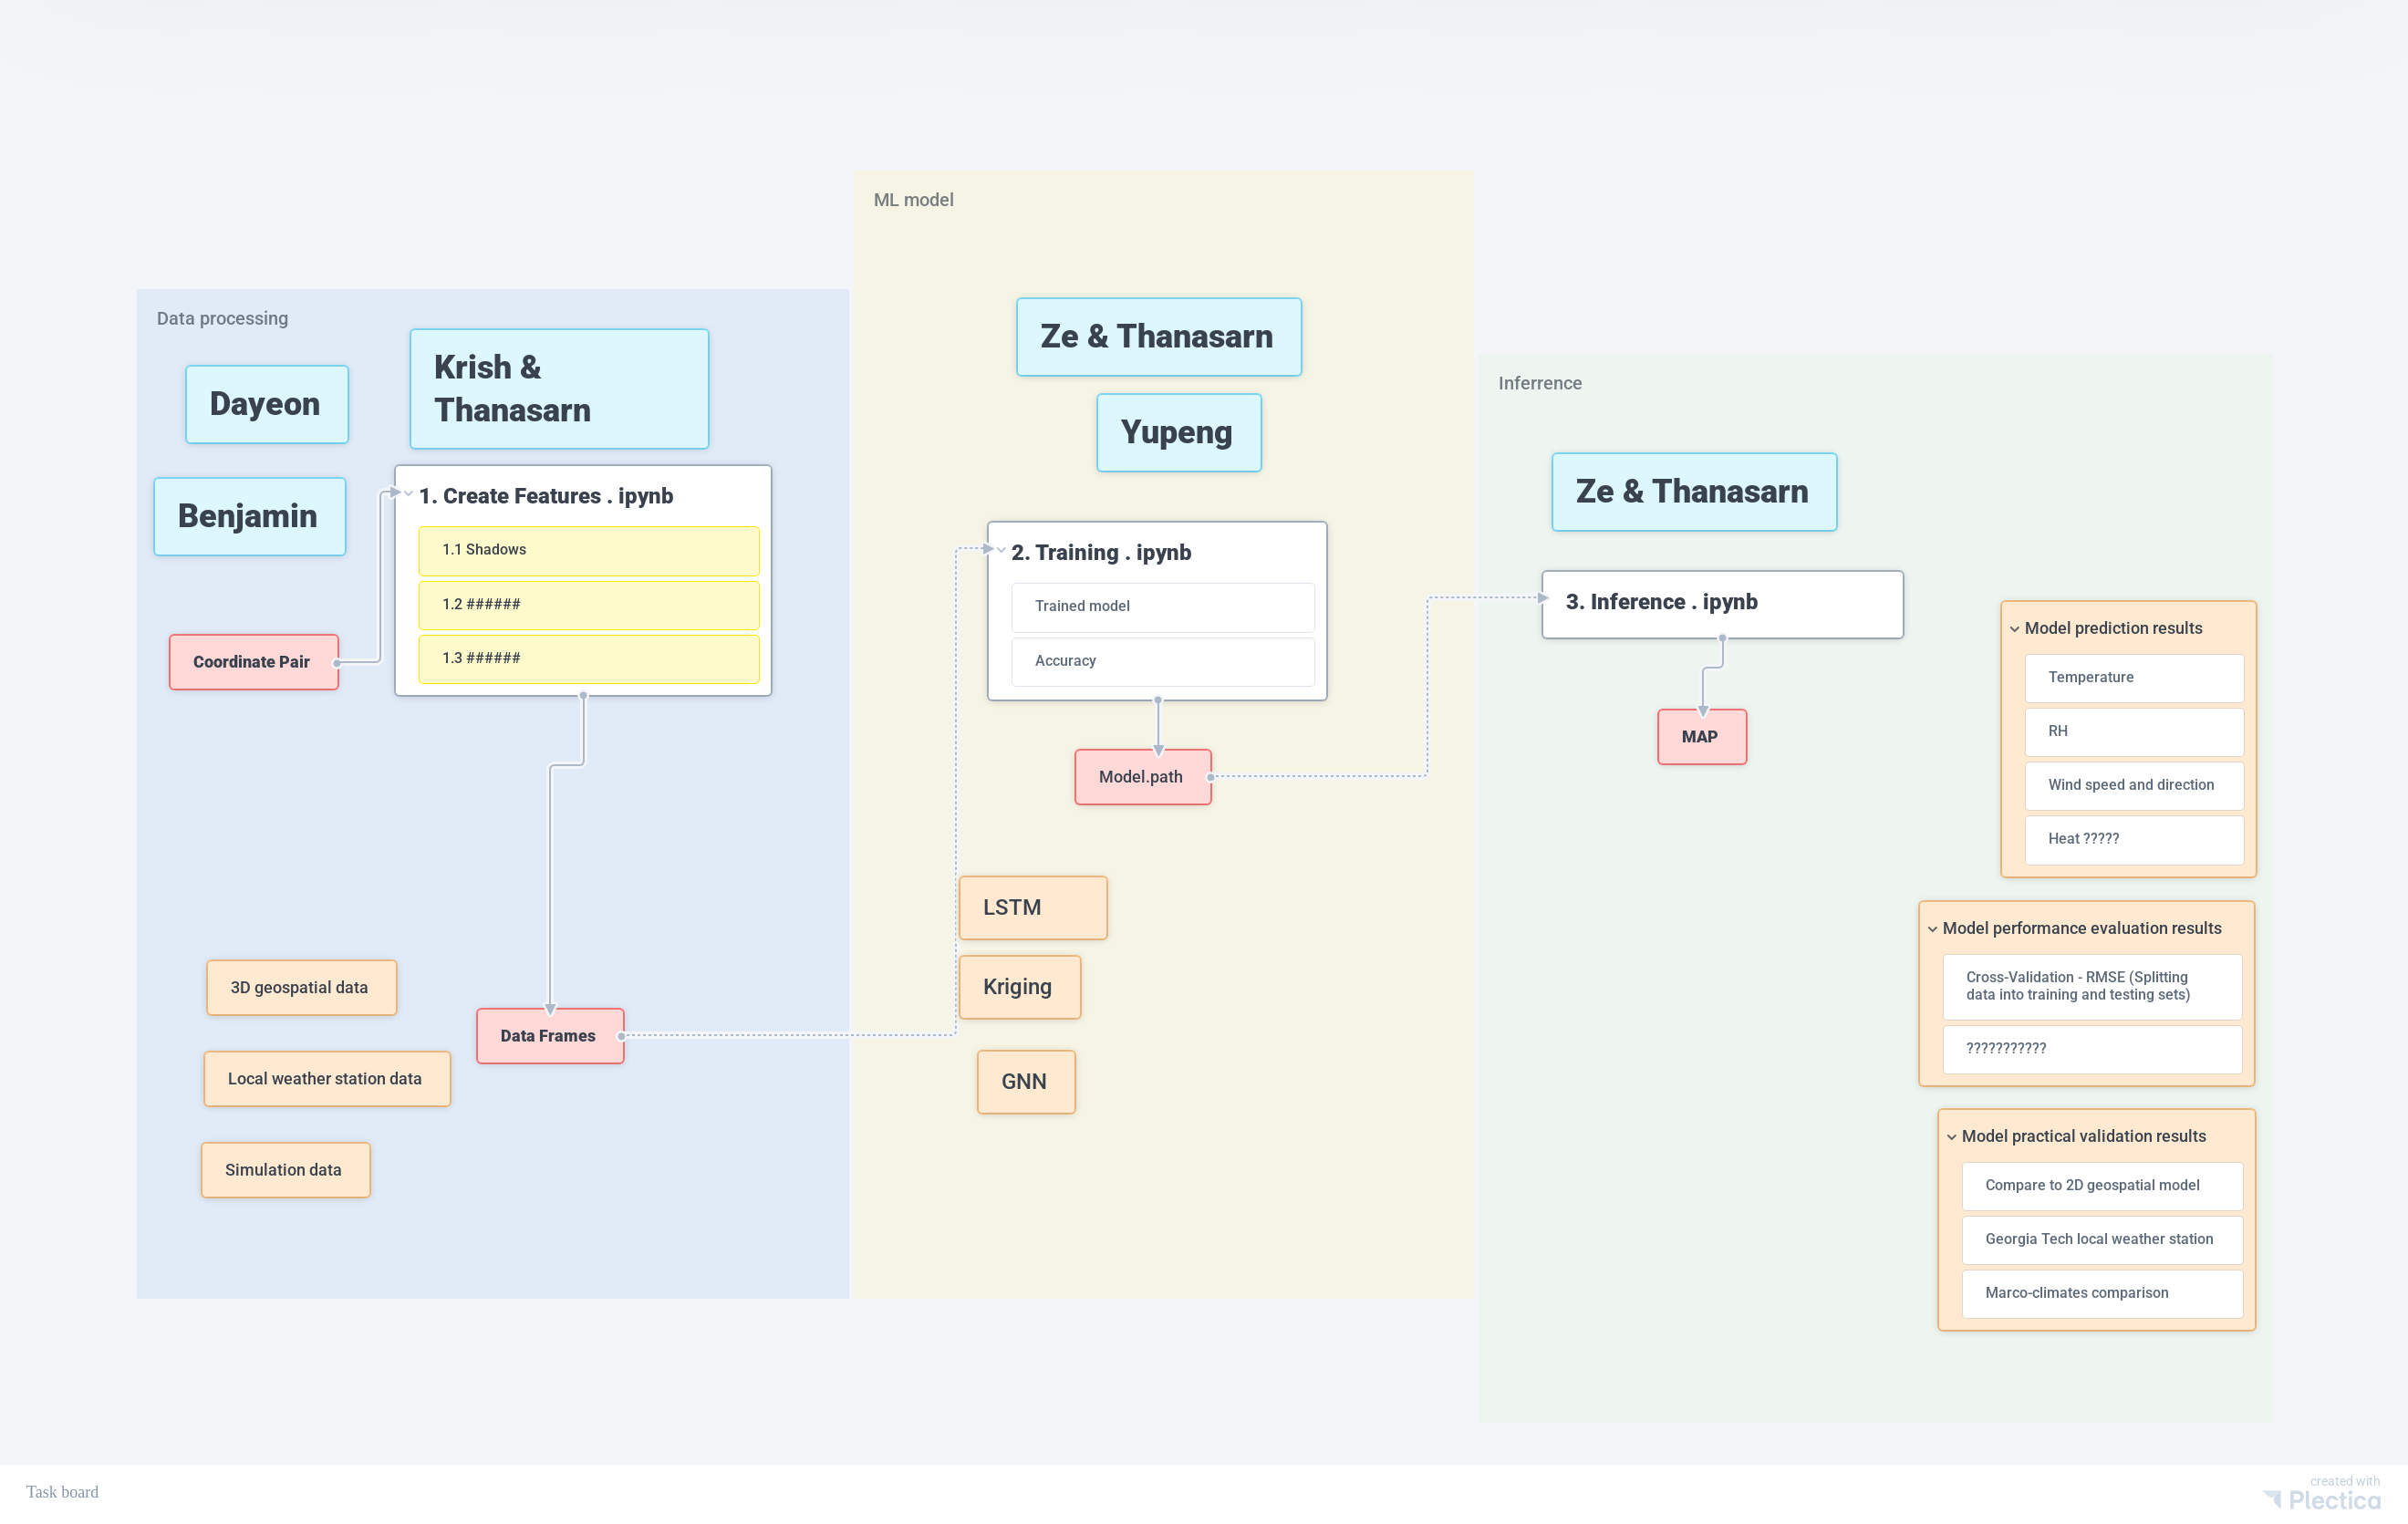The image size is (2408, 1524).
Task: Select the Yupeng name card
Action: (1177, 432)
